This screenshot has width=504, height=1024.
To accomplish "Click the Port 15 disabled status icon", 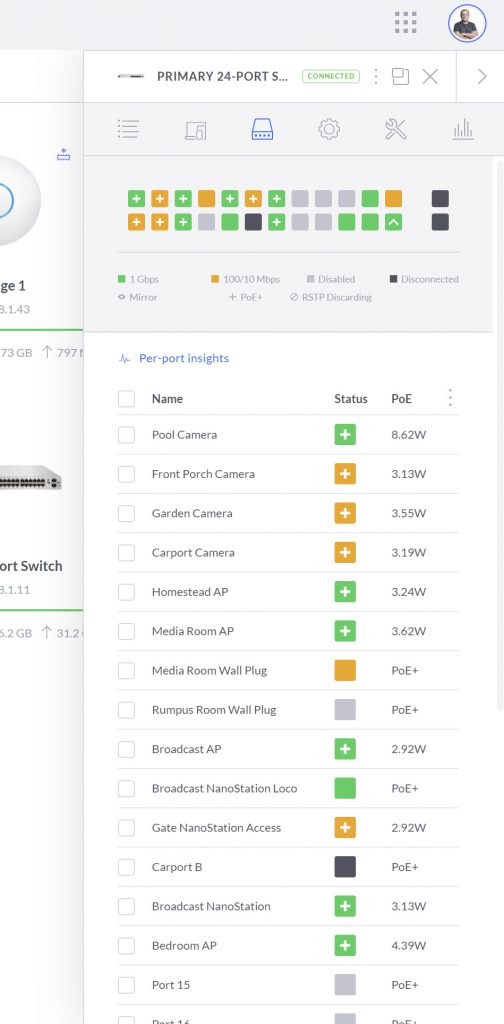I will coord(345,985).
